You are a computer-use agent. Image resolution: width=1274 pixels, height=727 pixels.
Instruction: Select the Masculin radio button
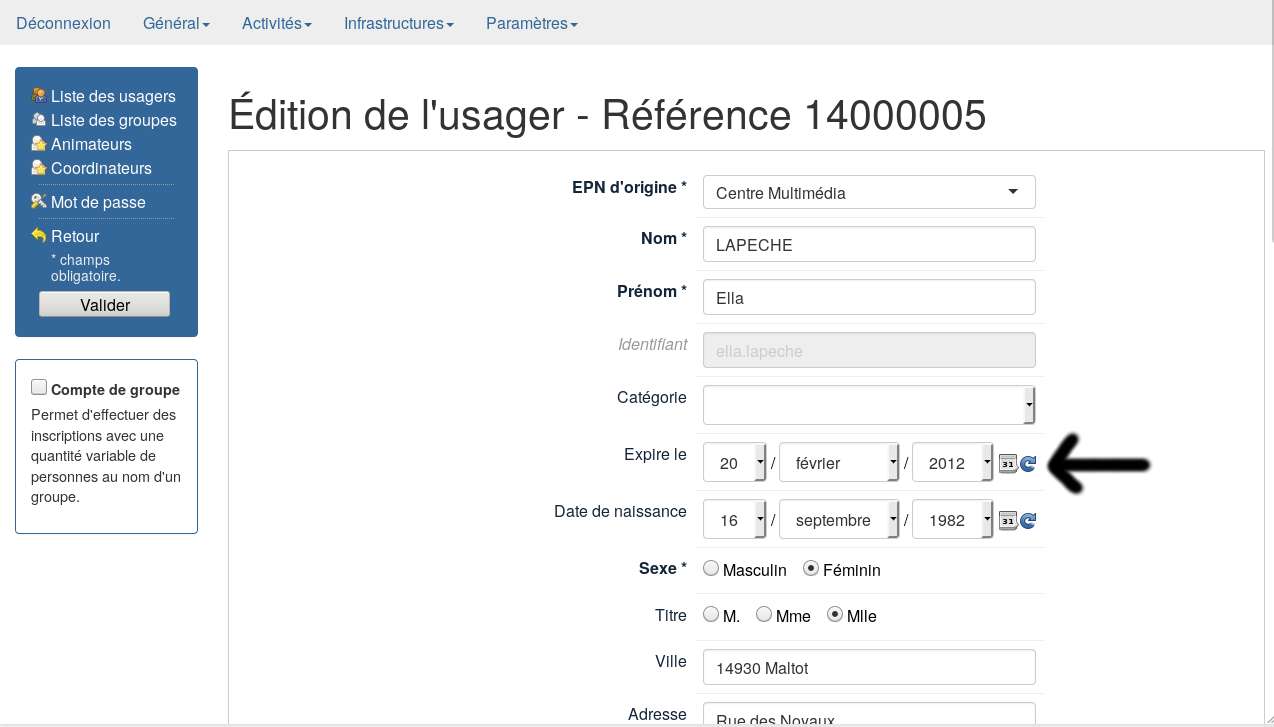(x=711, y=569)
